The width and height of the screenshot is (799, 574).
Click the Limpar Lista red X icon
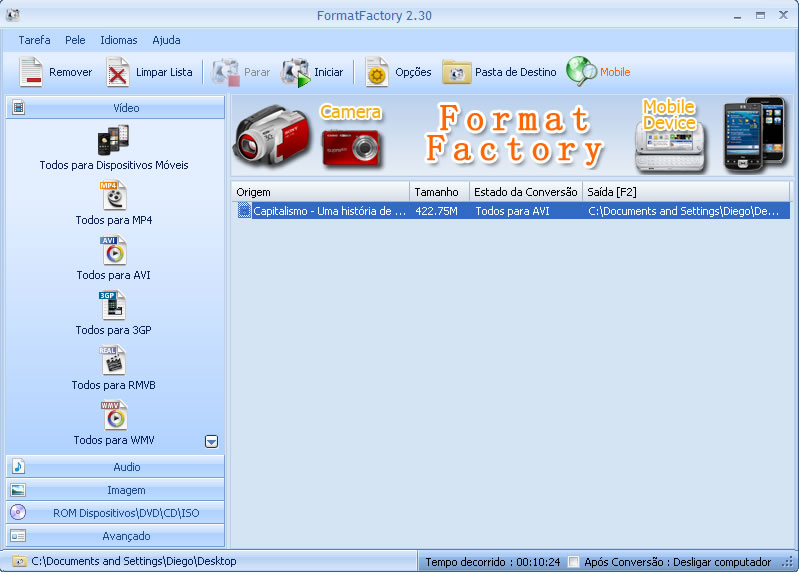(117, 72)
